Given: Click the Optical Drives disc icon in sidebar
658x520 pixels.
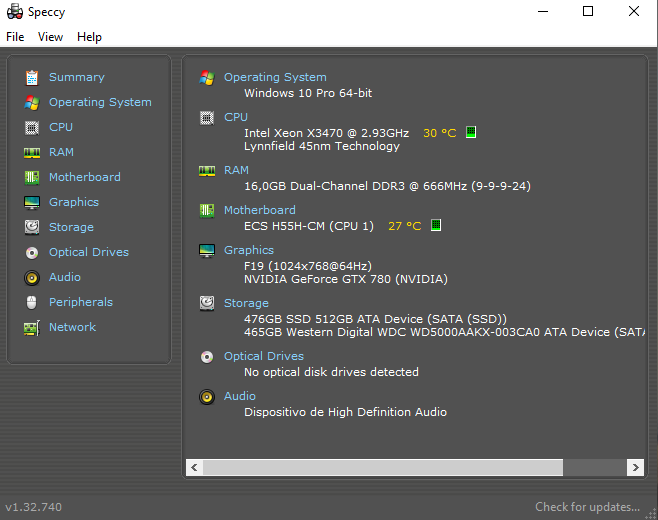Looking at the screenshot, I should pos(32,253).
